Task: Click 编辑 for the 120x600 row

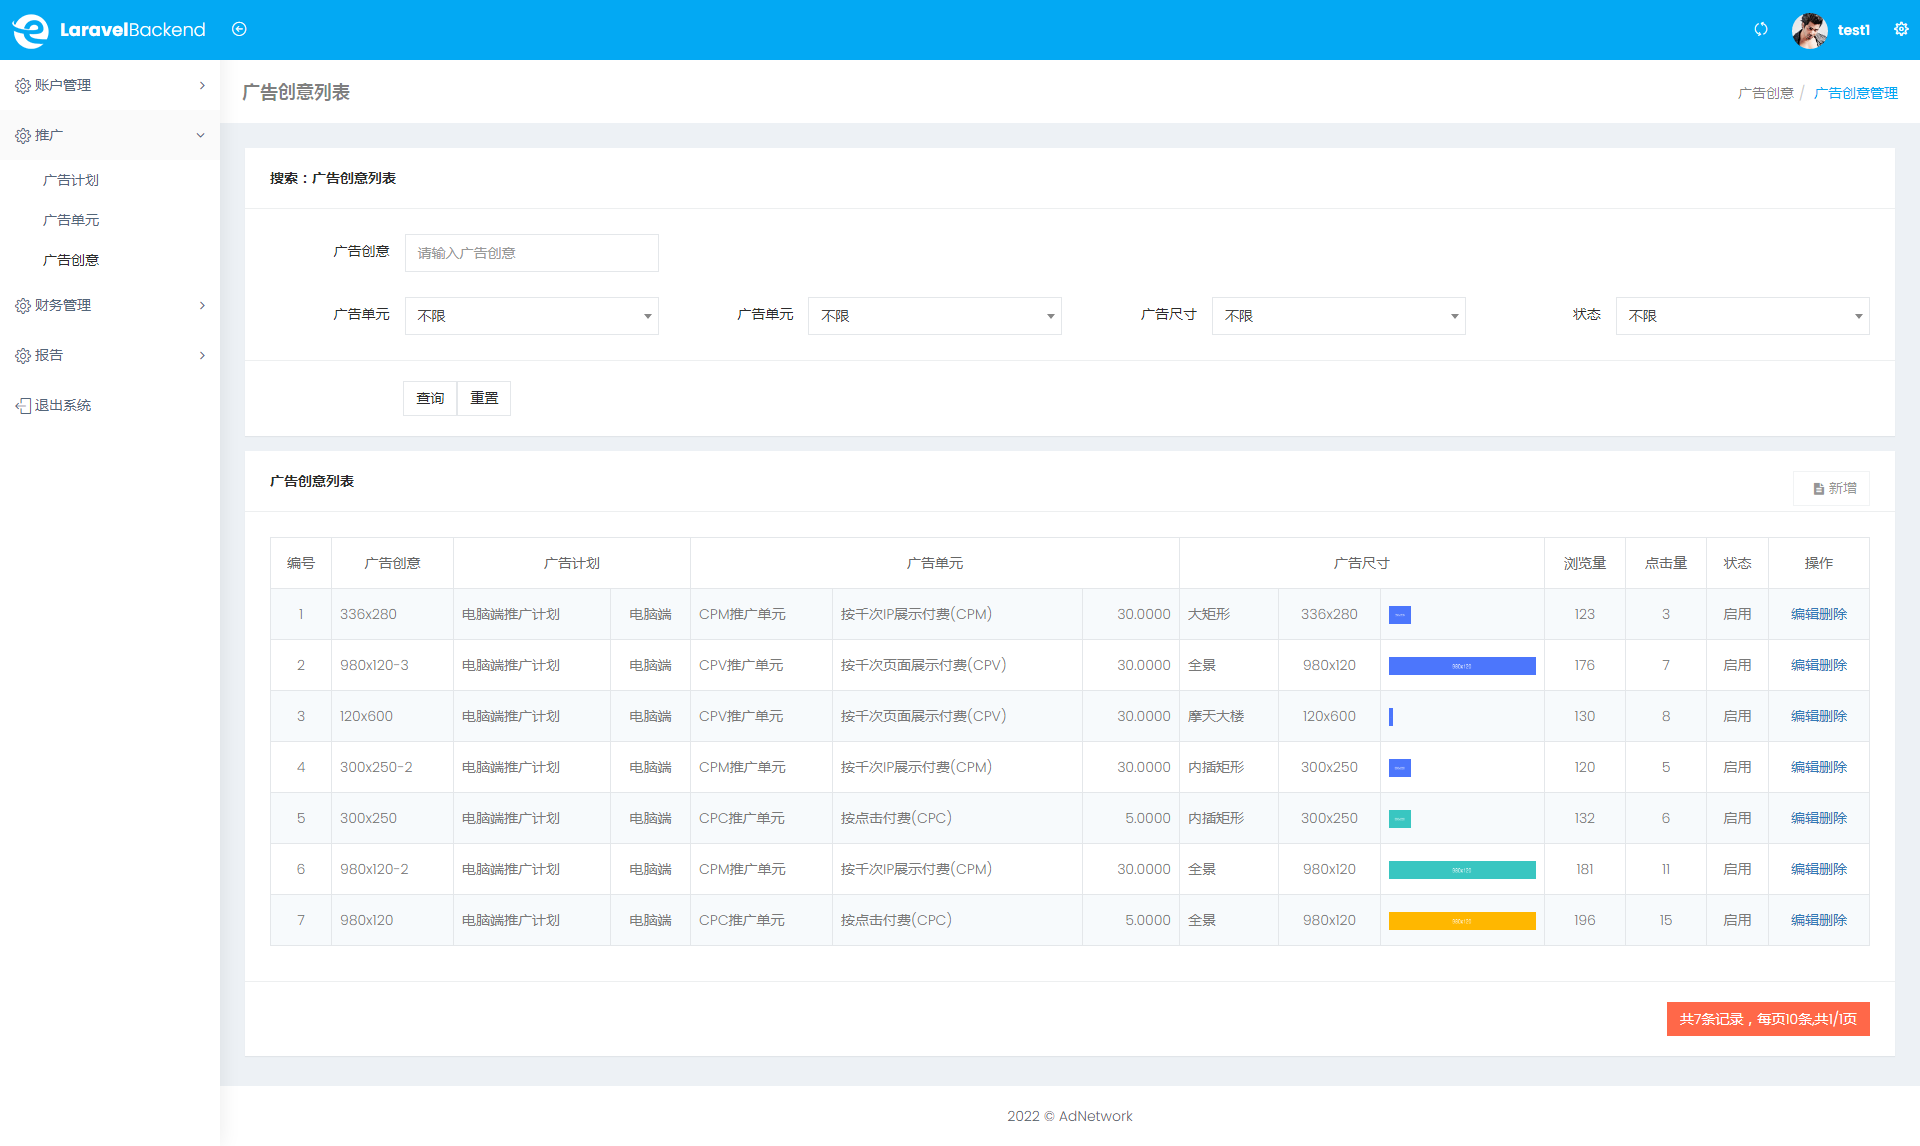Action: pos(1804,716)
